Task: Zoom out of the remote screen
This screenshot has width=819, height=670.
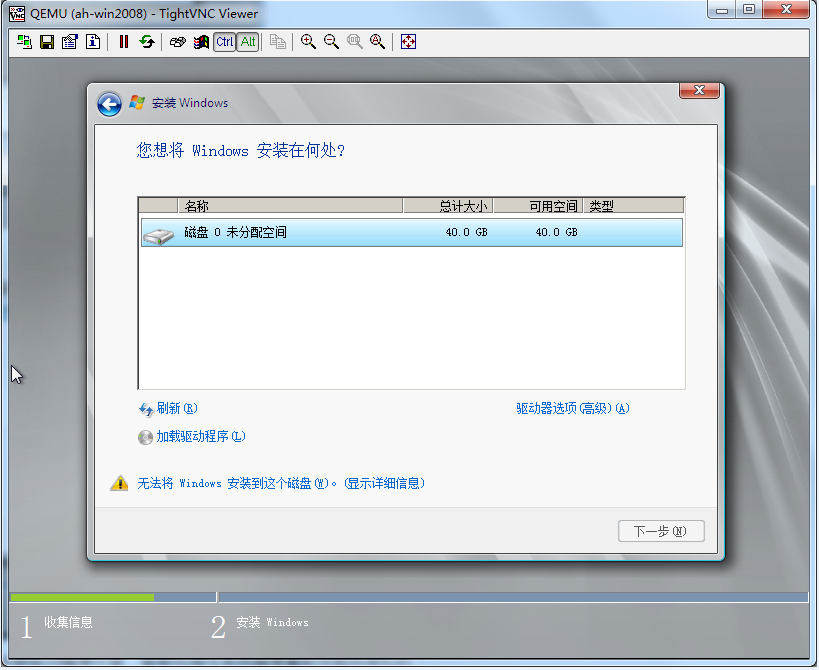Action: [331, 42]
